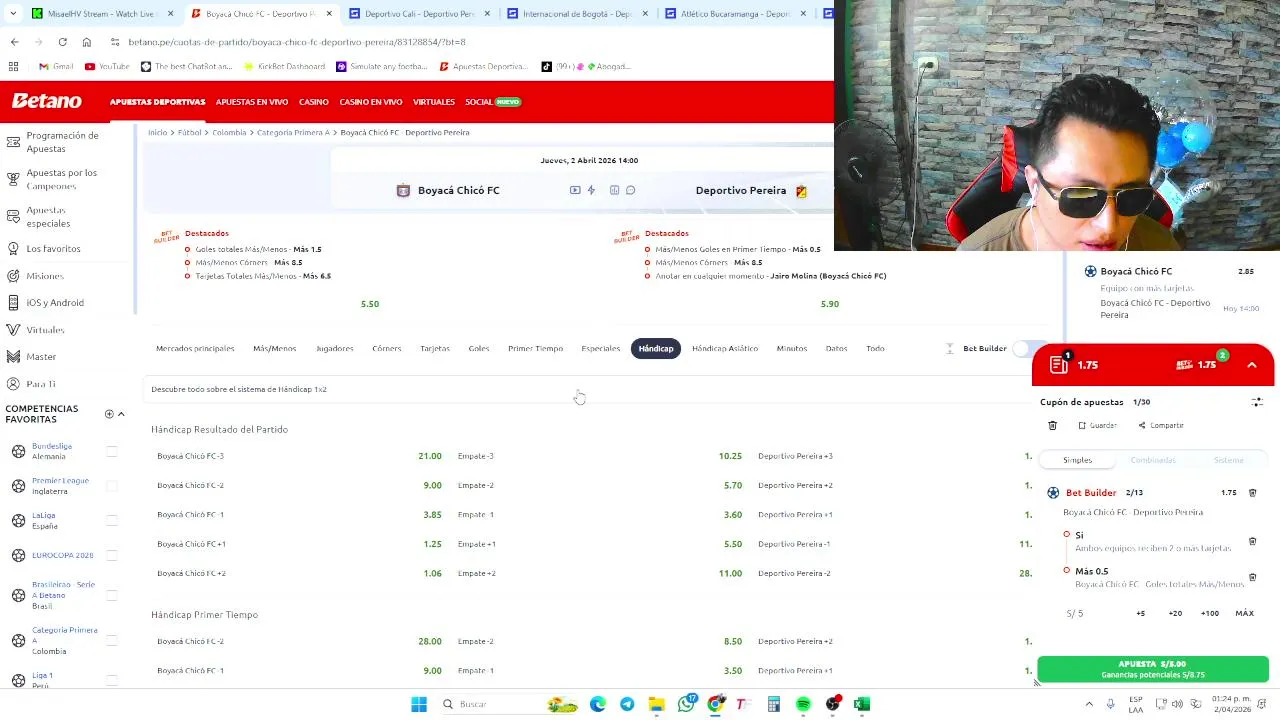Check the EUROCOPA 2028 checkbox
This screenshot has width=1280, height=720.
tap(112, 555)
